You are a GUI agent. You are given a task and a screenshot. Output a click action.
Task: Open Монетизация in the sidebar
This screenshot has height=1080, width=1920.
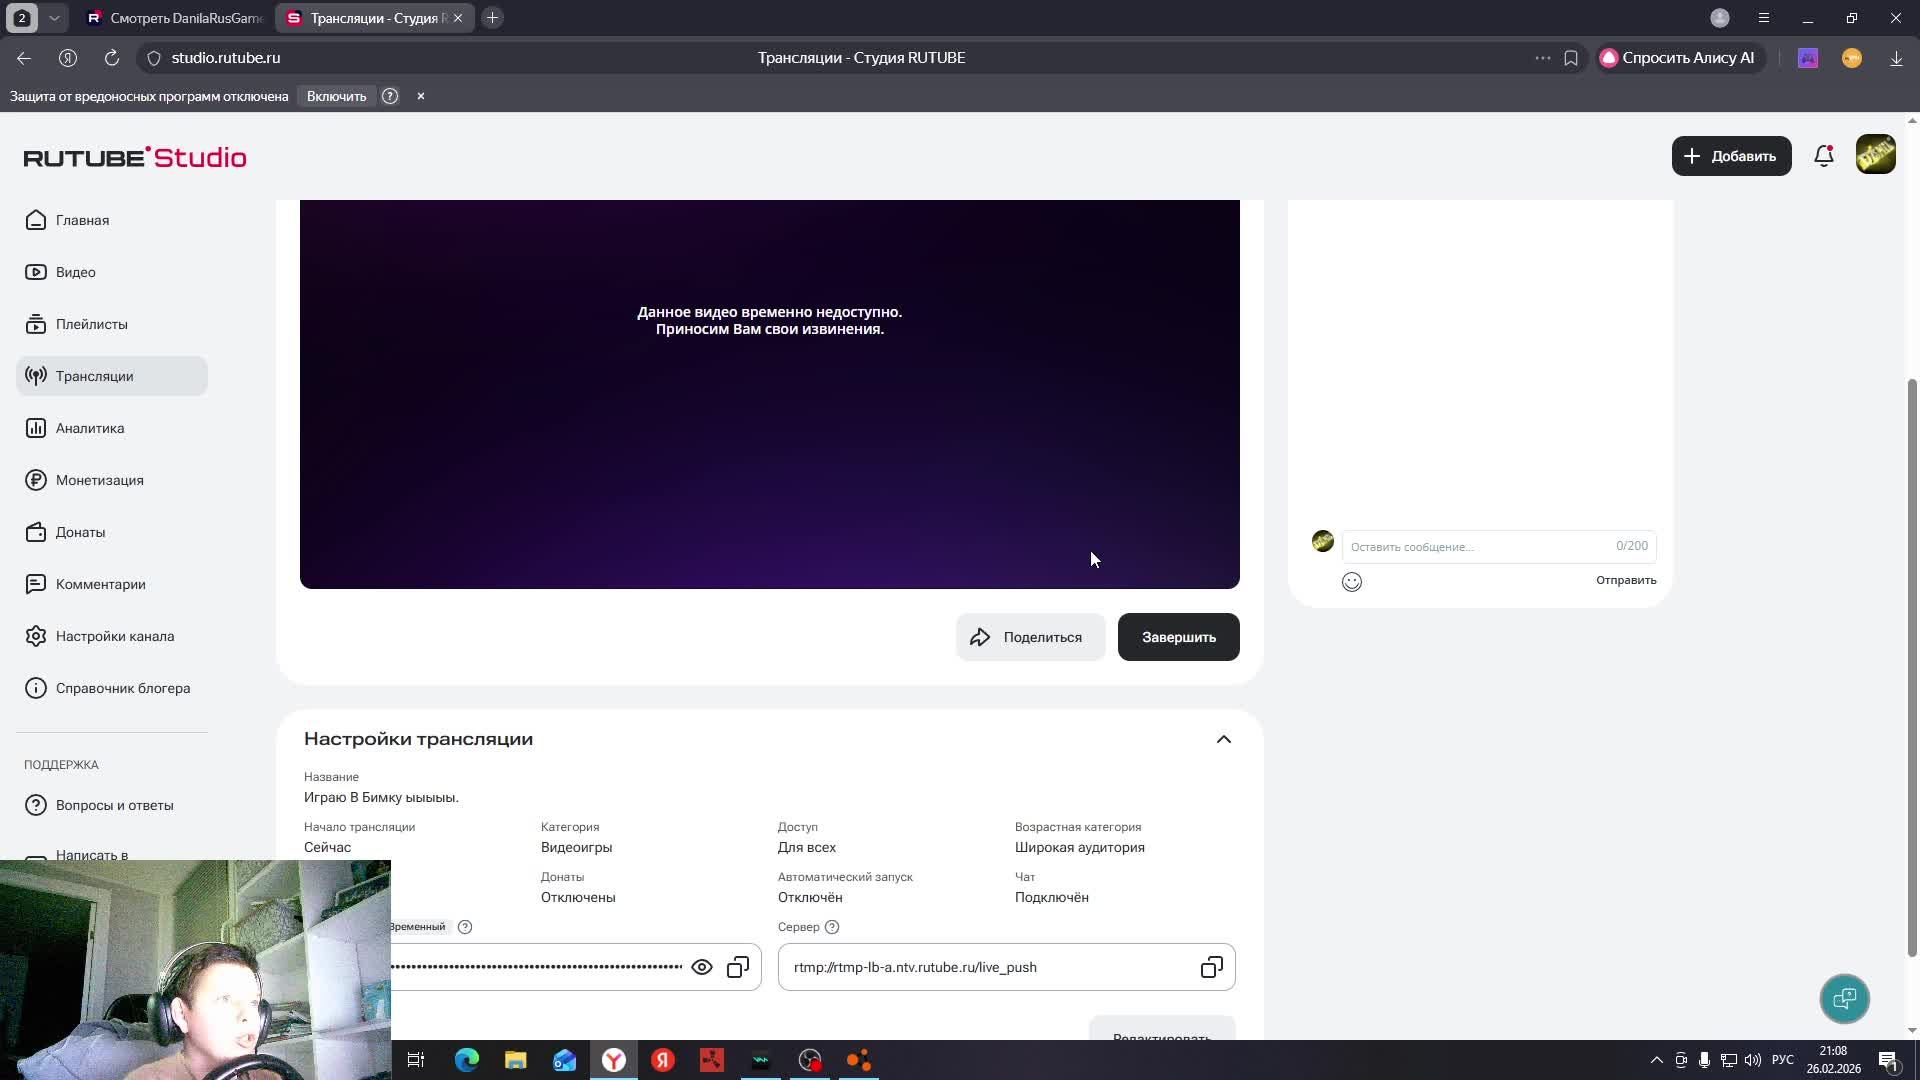tap(99, 480)
